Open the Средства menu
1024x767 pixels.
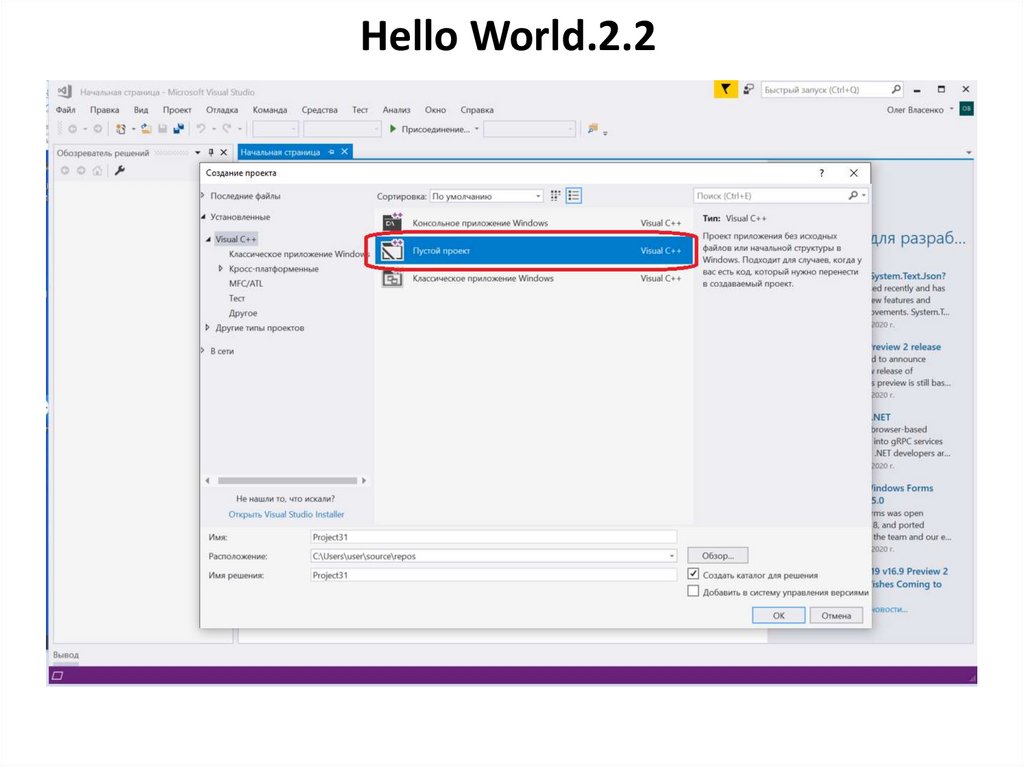(319, 110)
